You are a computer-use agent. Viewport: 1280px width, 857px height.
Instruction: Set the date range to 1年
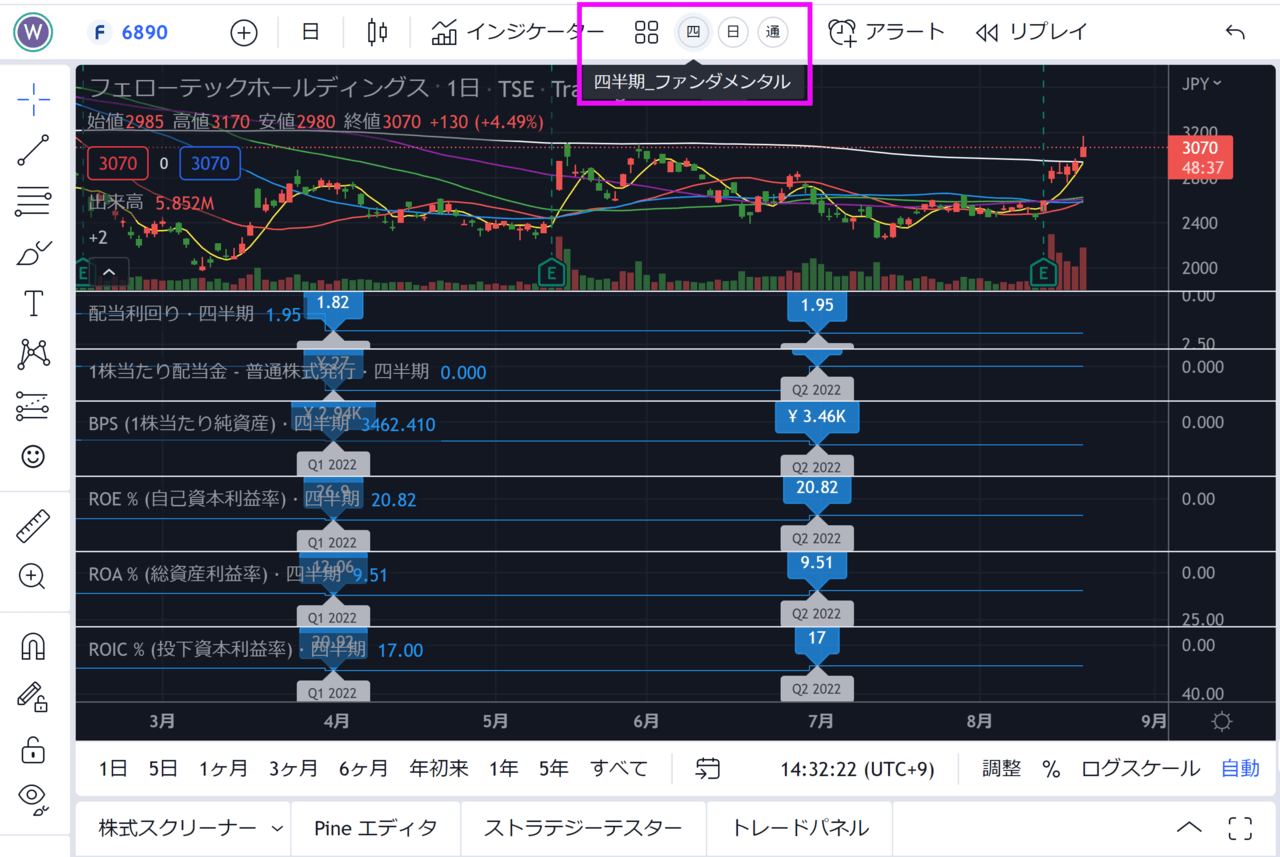[504, 769]
